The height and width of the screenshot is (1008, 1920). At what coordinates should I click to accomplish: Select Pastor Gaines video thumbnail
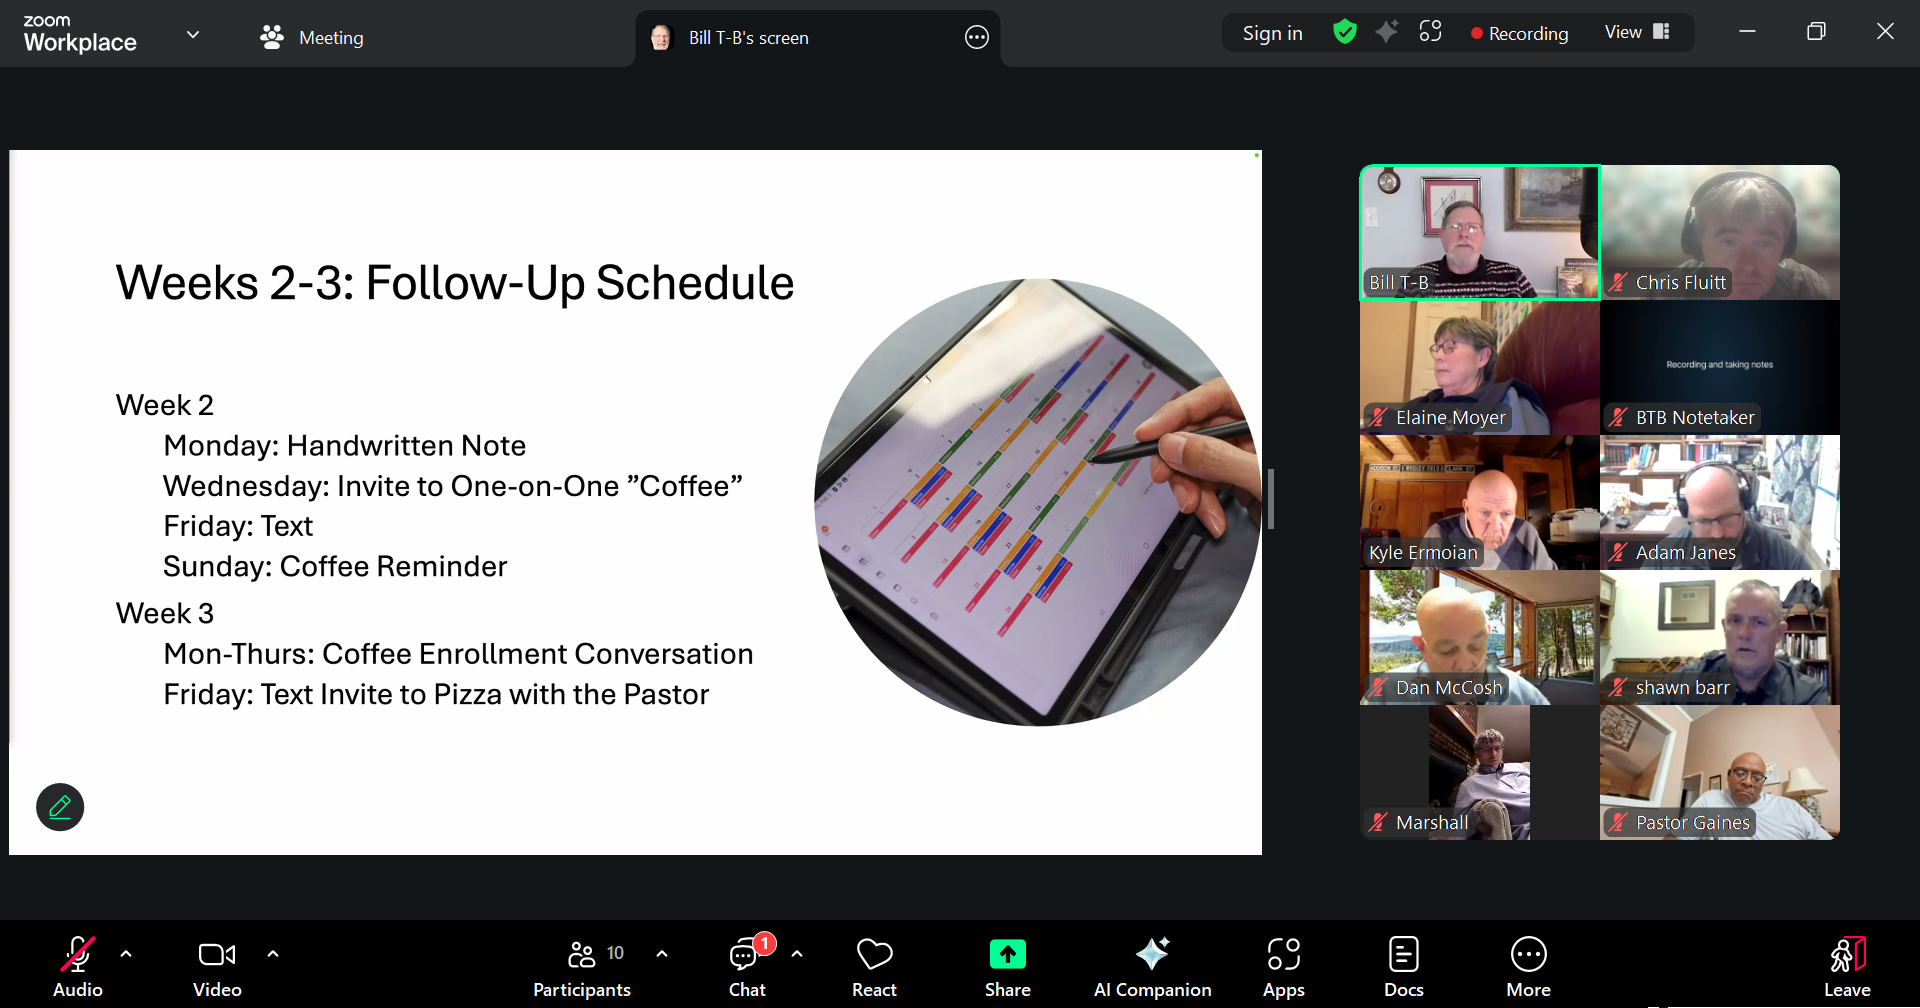click(1719, 772)
